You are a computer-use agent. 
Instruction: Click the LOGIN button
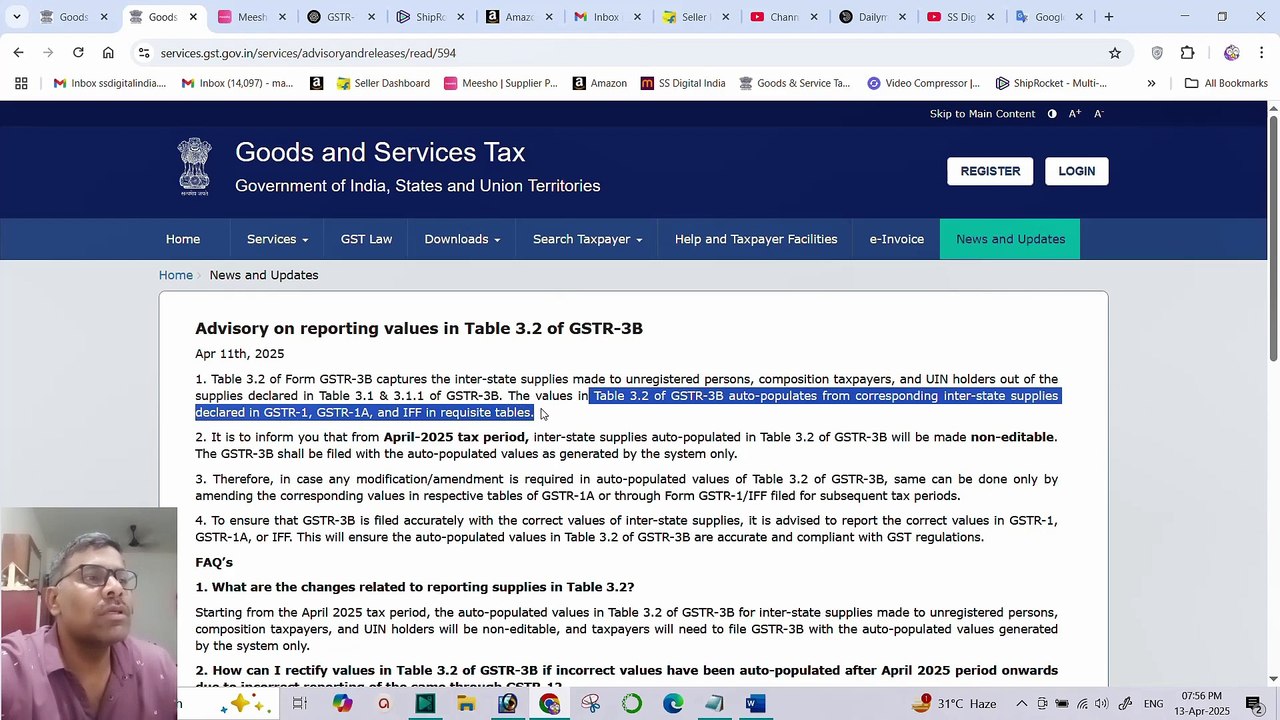[x=1077, y=171]
